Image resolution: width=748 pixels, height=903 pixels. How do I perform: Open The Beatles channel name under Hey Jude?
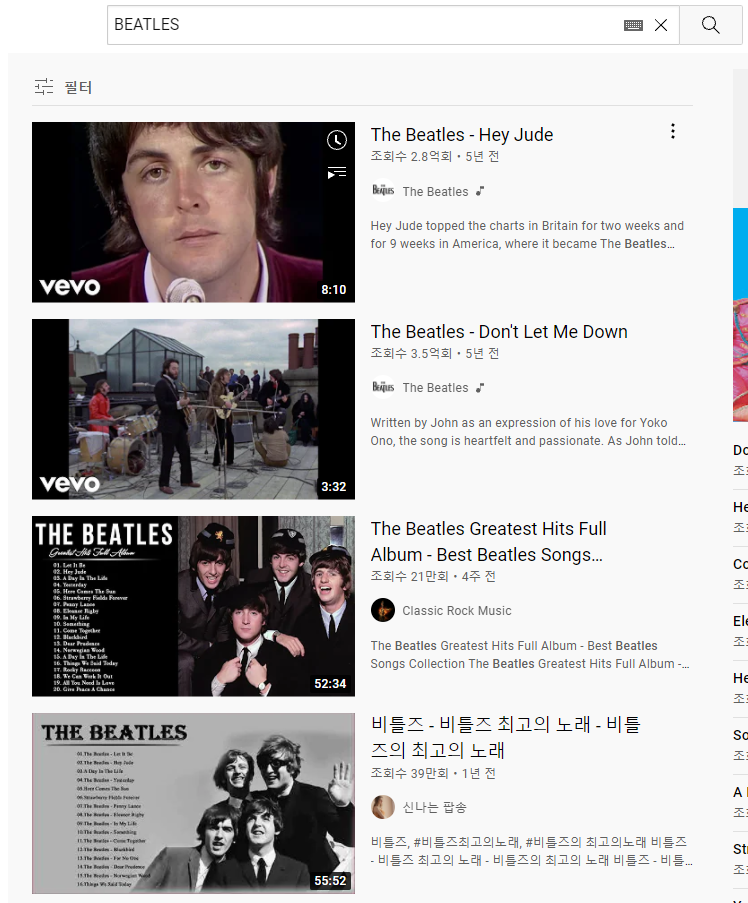[x=435, y=192]
